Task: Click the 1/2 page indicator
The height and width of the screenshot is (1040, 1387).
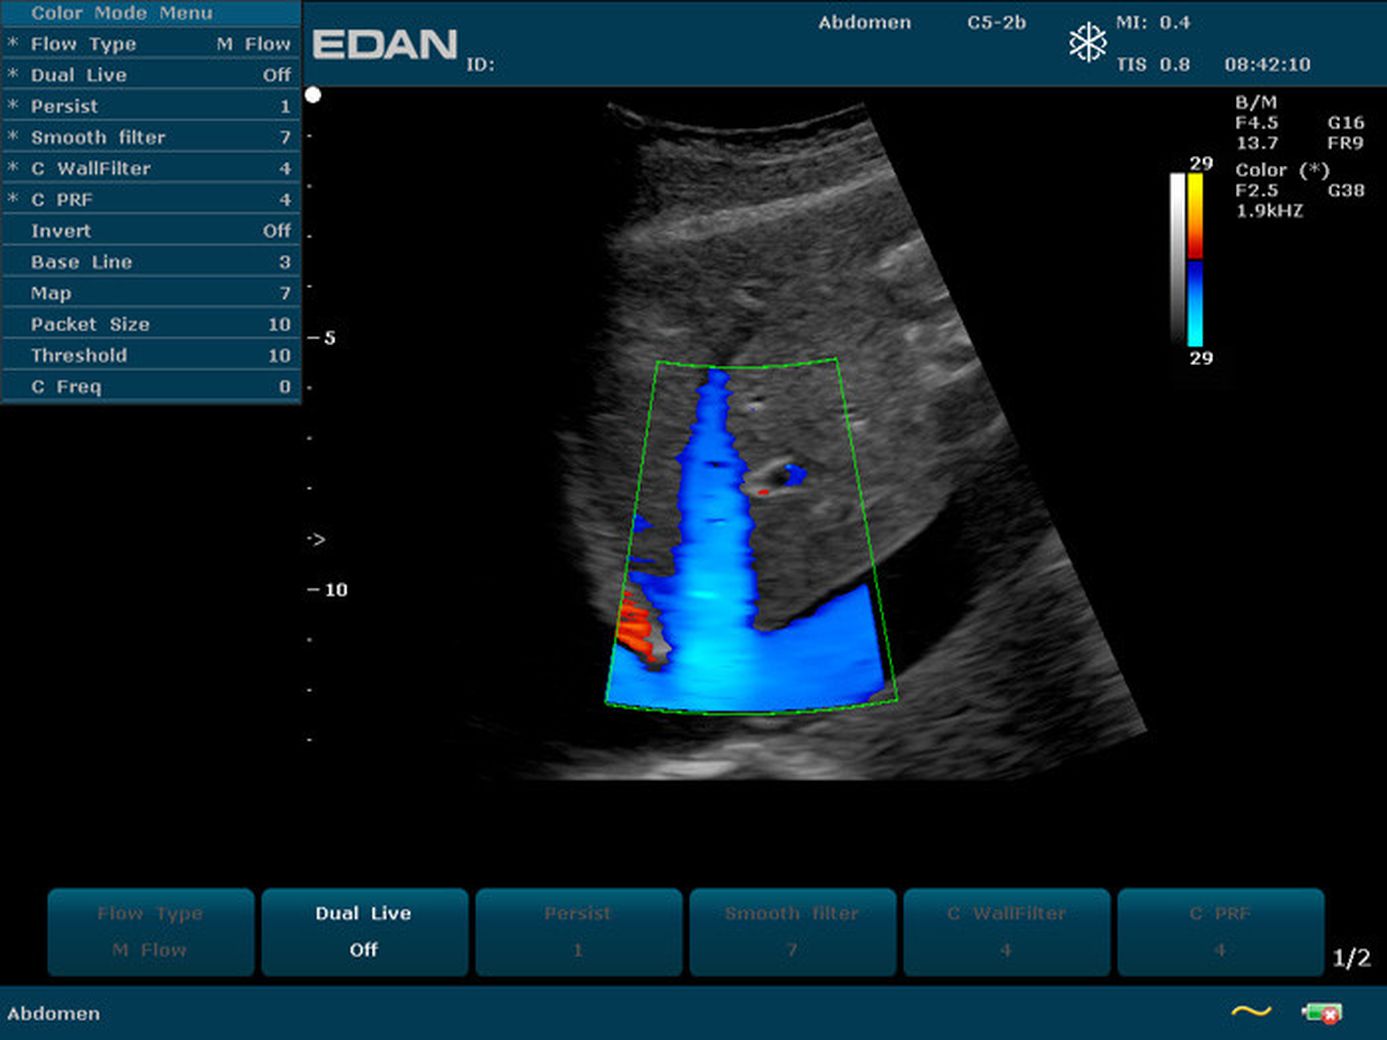Action: [1351, 958]
